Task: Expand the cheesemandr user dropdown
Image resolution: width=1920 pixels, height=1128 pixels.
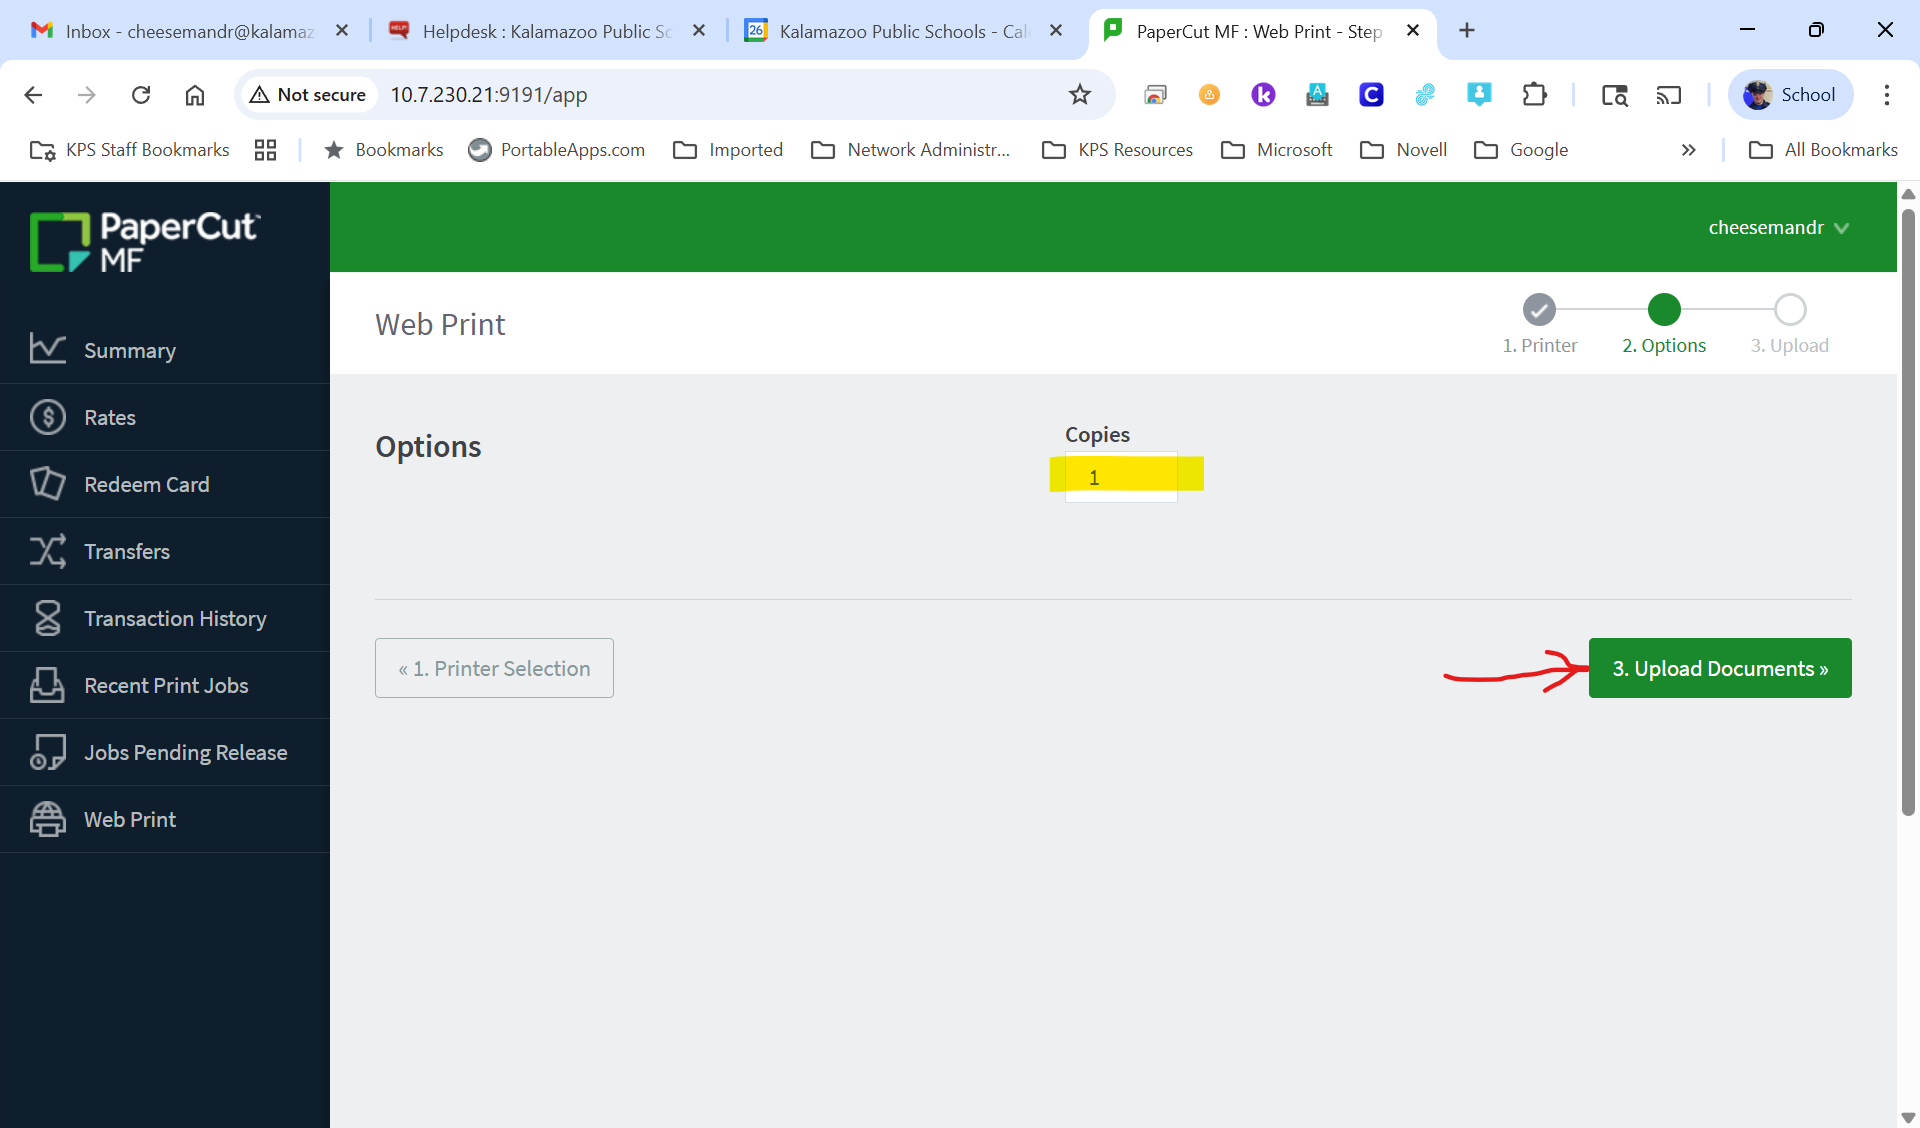Action: click(x=1777, y=228)
